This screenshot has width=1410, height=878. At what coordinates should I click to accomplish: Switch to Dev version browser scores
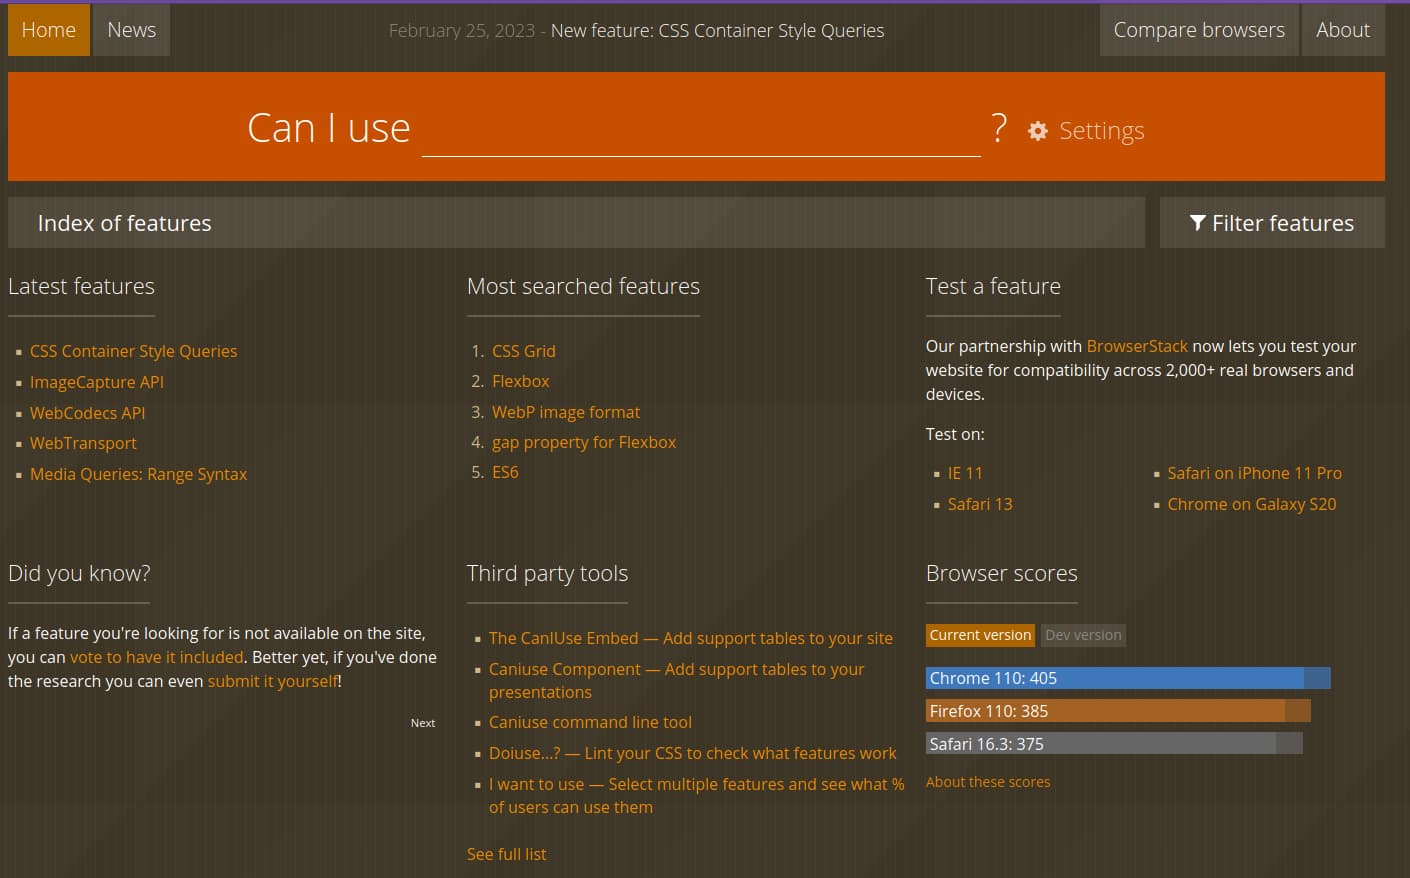click(x=1083, y=635)
